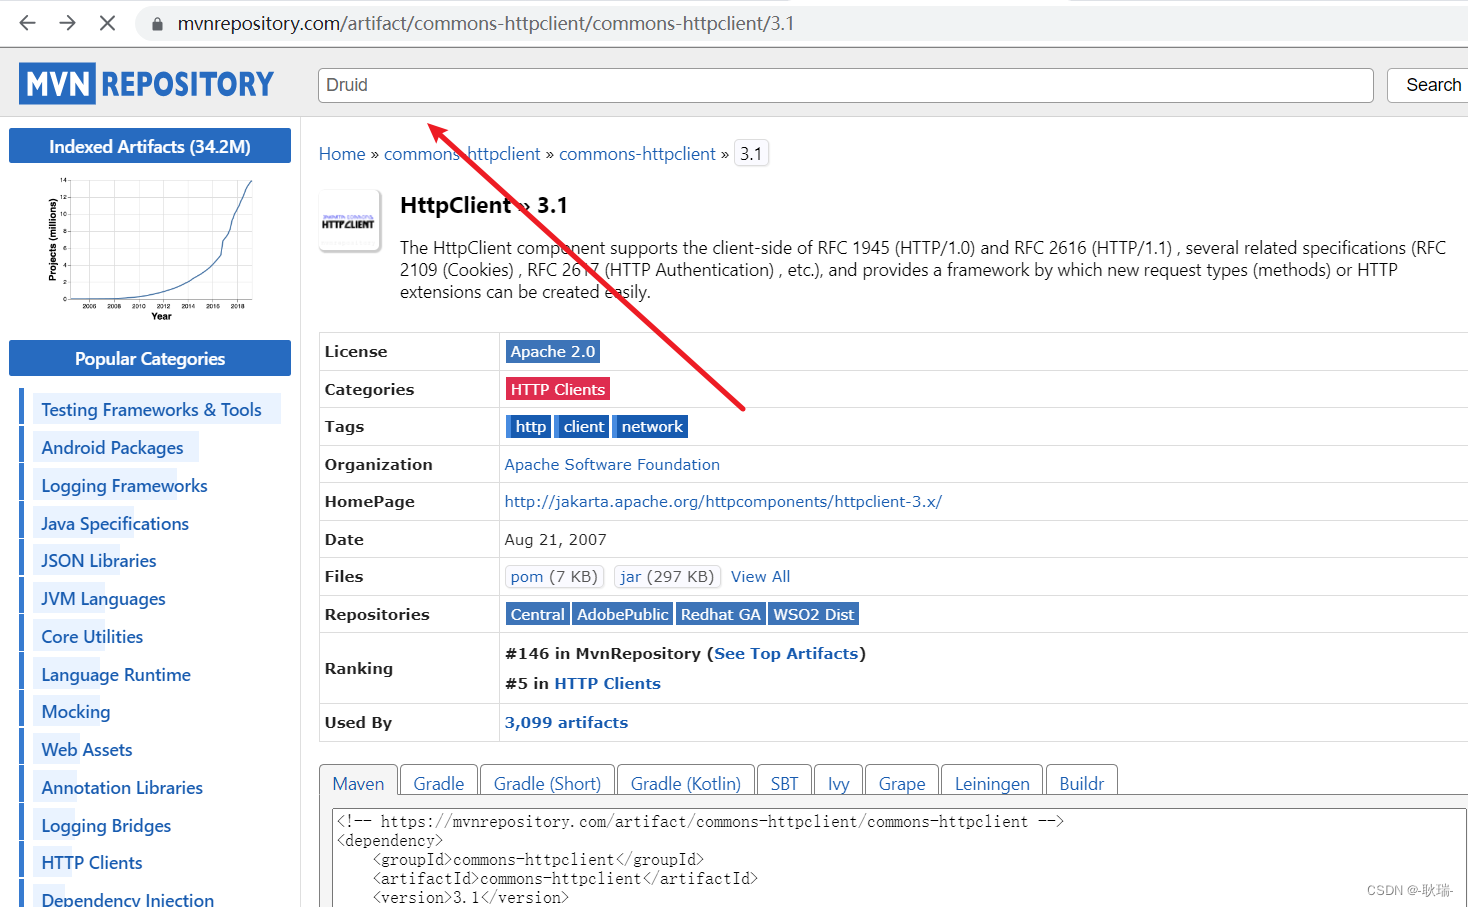Click the Popular Categories header
This screenshot has width=1468, height=907.
click(150, 358)
